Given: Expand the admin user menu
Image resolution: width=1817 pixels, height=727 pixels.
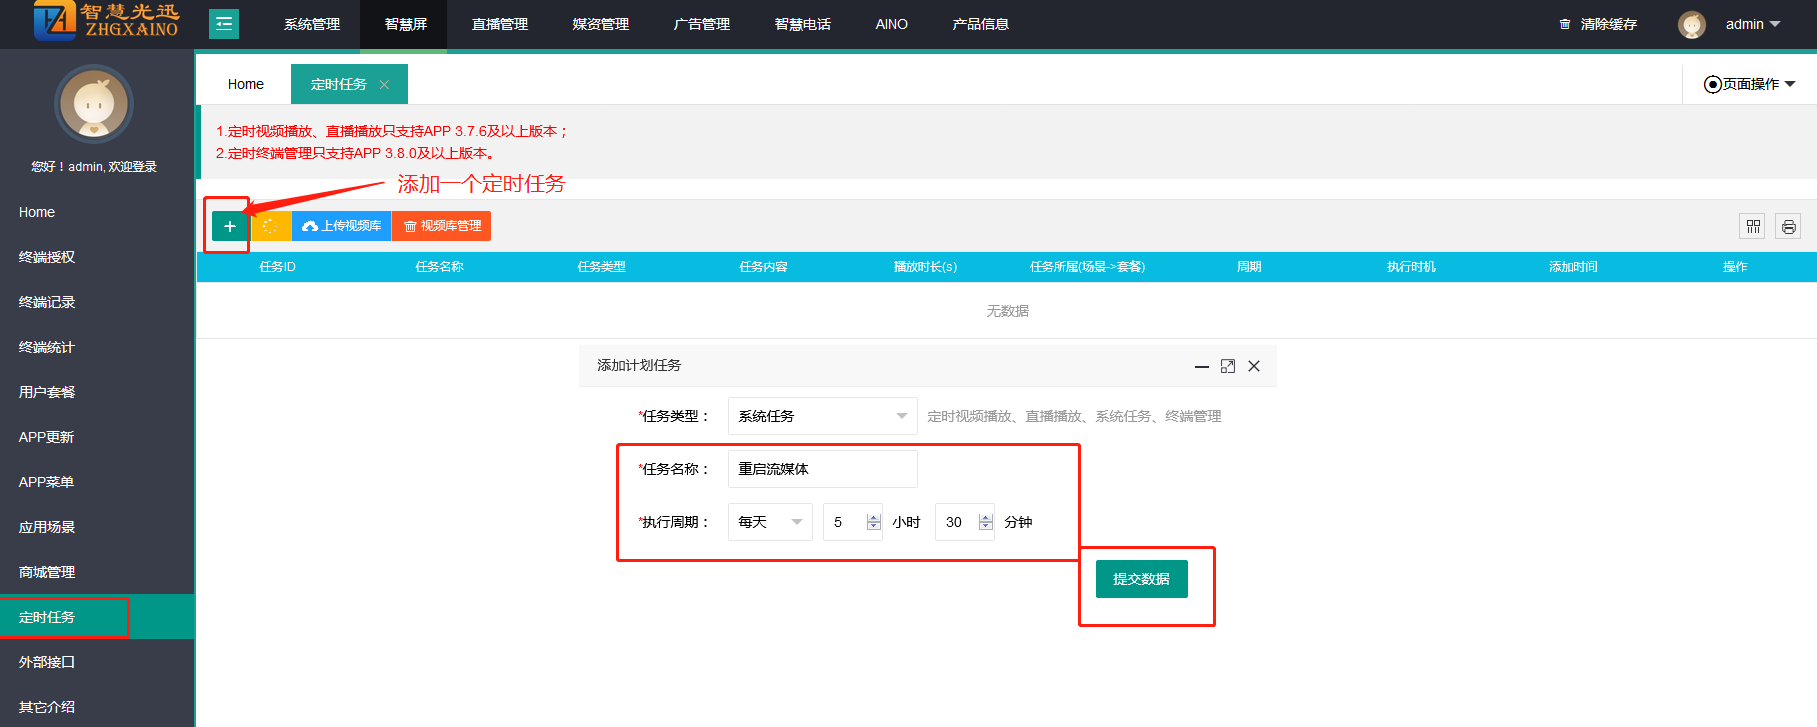Looking at the screenshot, I should 1753,24.
